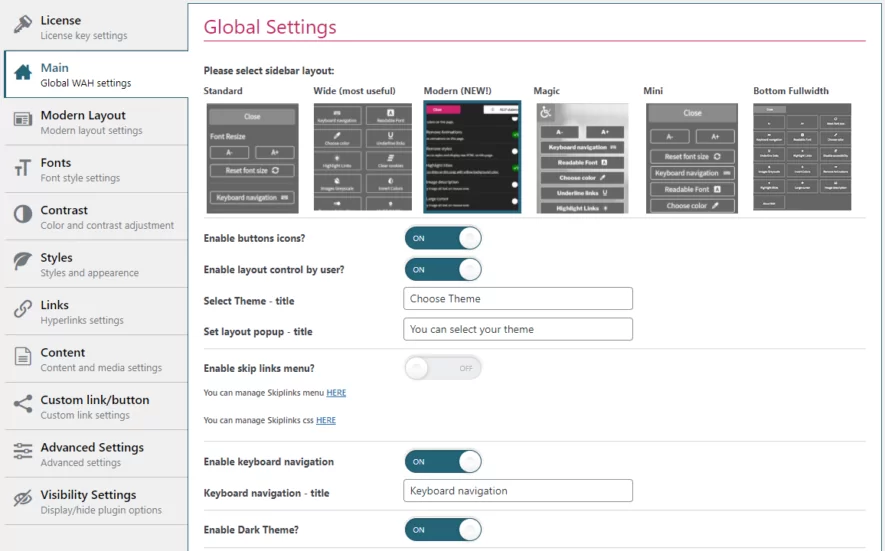Screen dimensions: 885x551
Task: Click the 'Global WAH settings' subtitle
Action: coord(86,83)
